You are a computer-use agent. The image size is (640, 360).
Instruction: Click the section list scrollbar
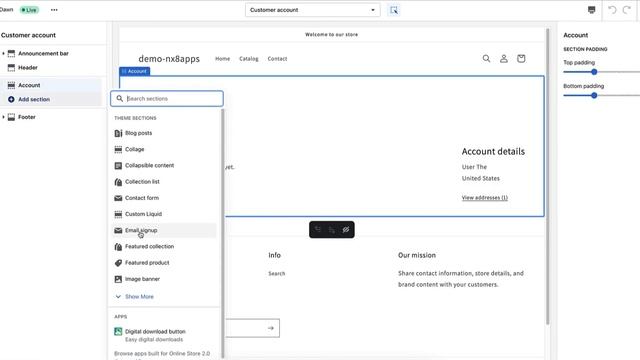click(x=223, y=233)
